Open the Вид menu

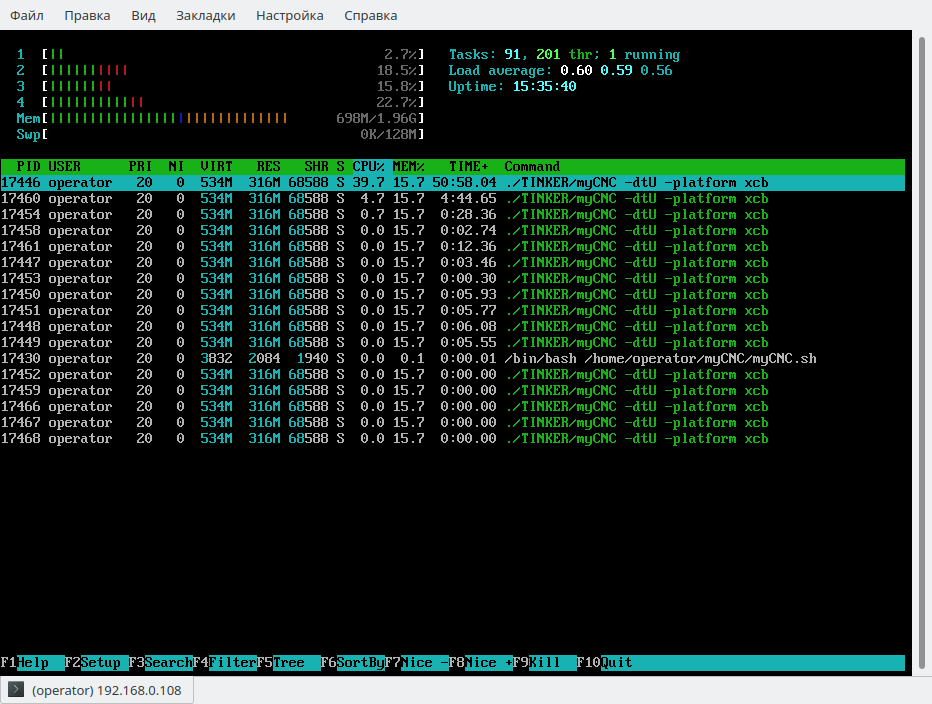[x=143, y=15]
